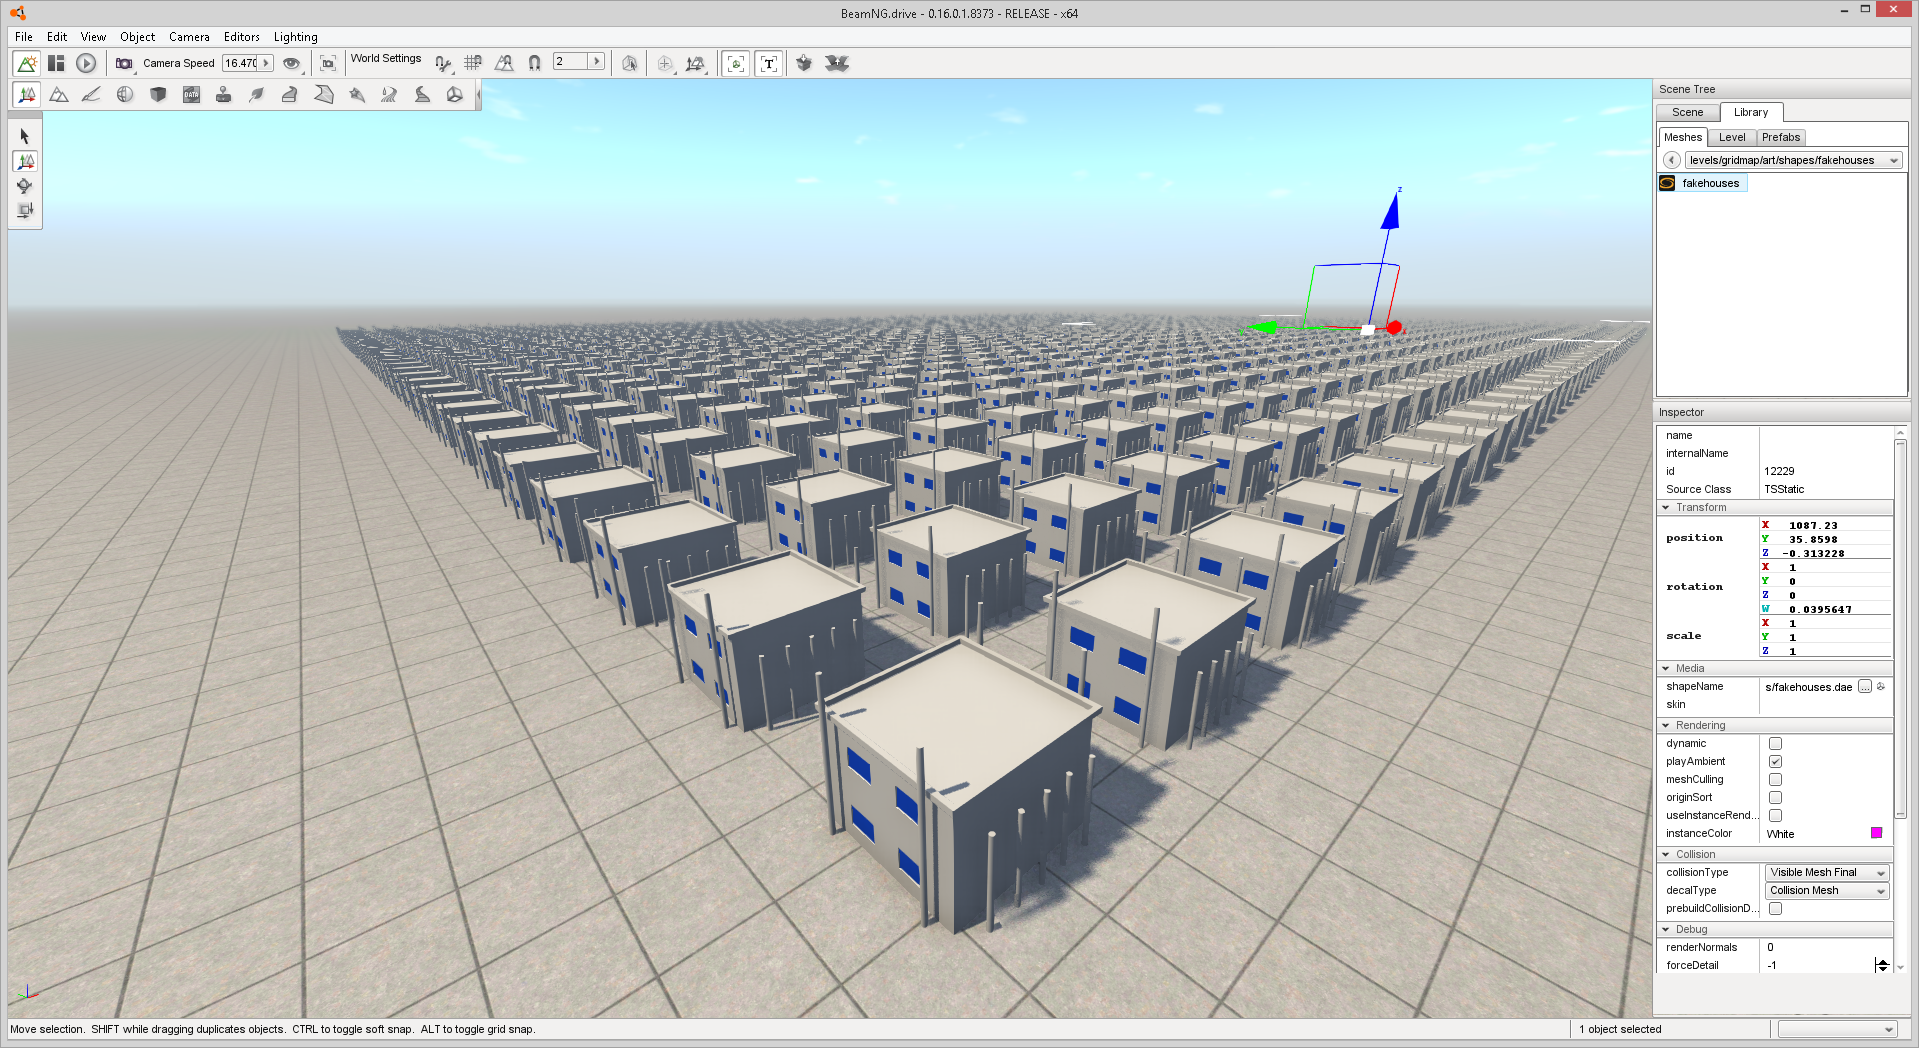
Task: Enable the meshCulling checkbox
Action: point(1775,780)
